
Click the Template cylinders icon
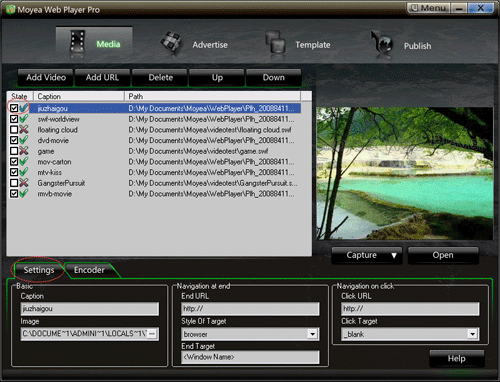pos(276,42)
